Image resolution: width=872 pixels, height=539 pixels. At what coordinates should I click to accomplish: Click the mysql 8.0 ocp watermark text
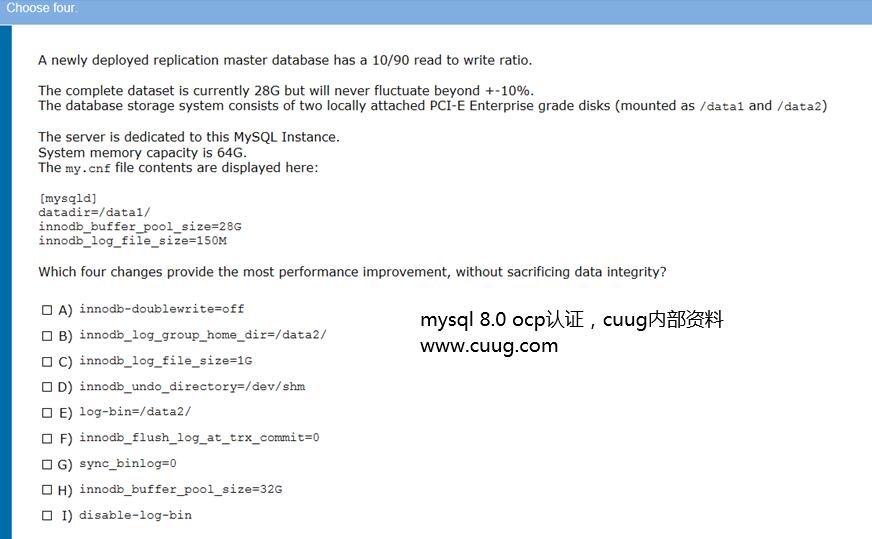571,320
